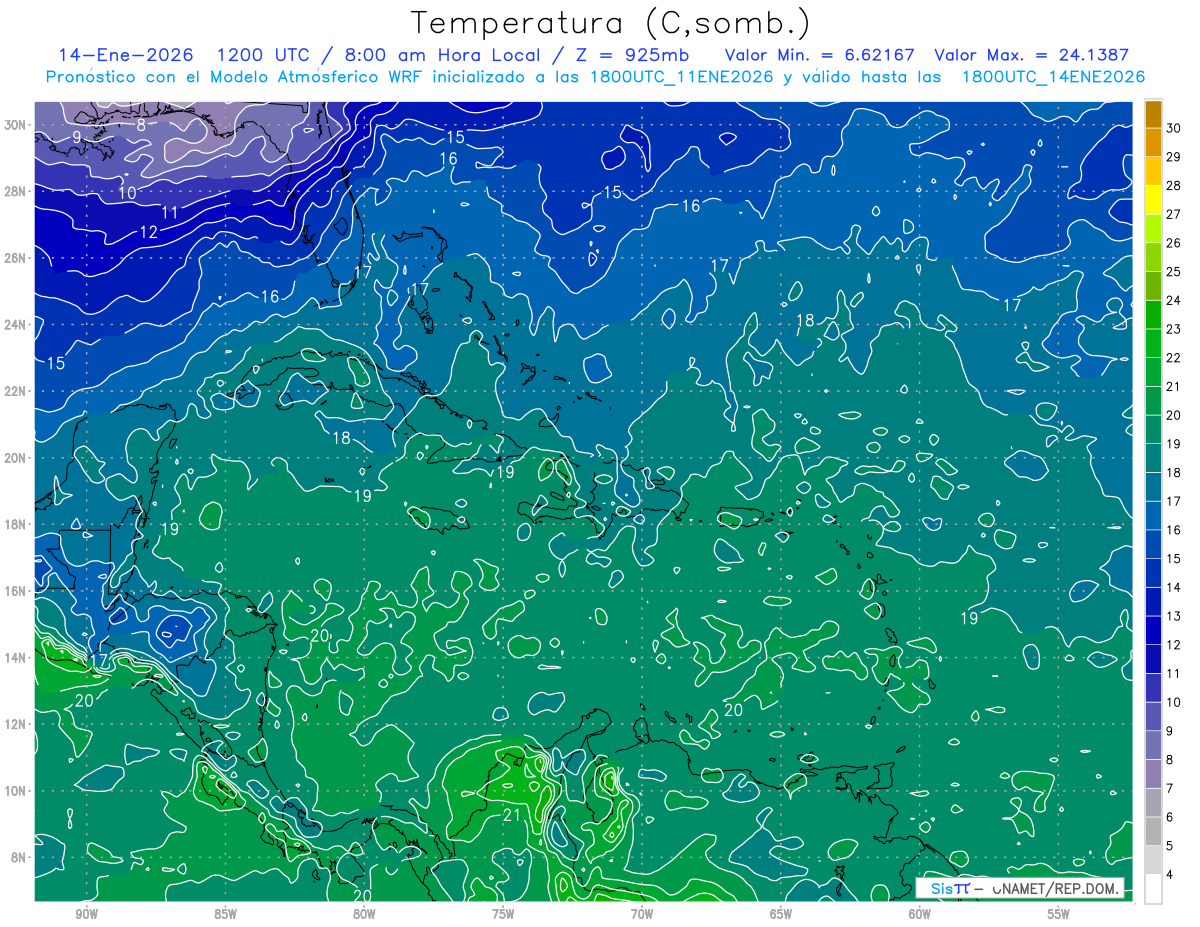Click contour label "9" on the map
Image resolution: width=1200 pixels, height=927 pixels.
click(x=76, y=137)
